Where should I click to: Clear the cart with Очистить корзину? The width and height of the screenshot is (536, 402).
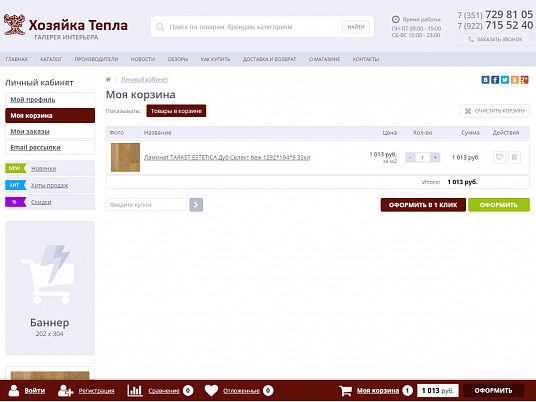click(495, 111)
